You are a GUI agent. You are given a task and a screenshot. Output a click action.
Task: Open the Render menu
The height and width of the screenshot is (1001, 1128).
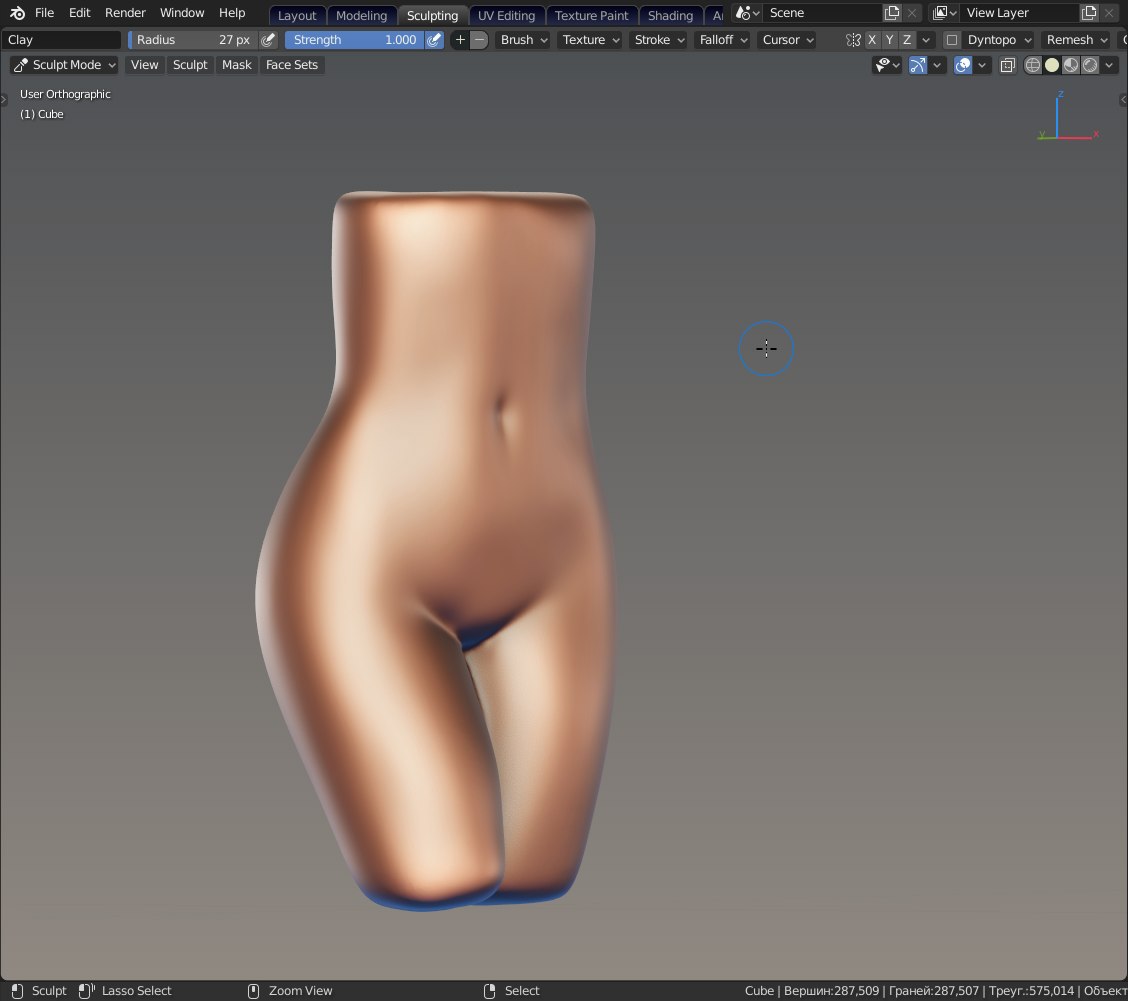[x=125, y=13]
